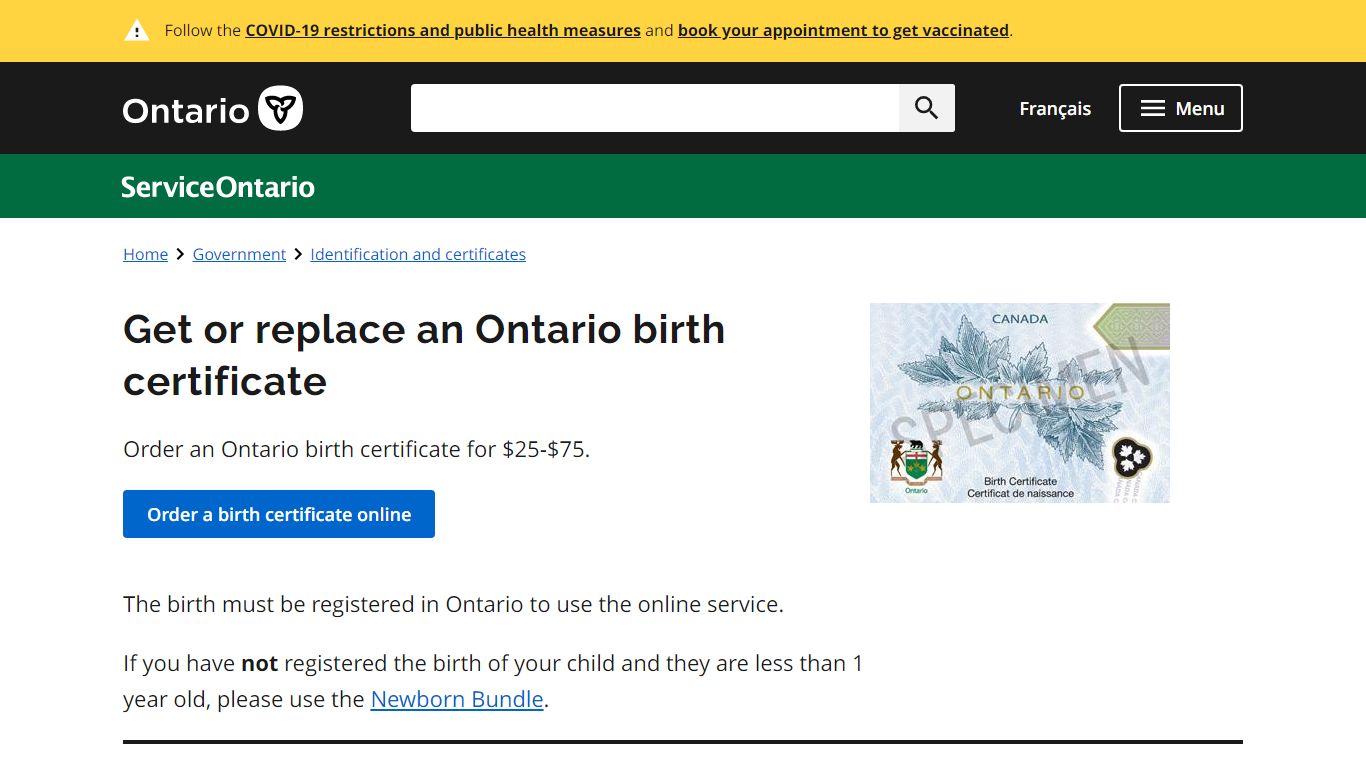Open the Government breadcrumb link
Image resolution: width=1366 pixels, height=768 pixels.
tap(239, 254)
